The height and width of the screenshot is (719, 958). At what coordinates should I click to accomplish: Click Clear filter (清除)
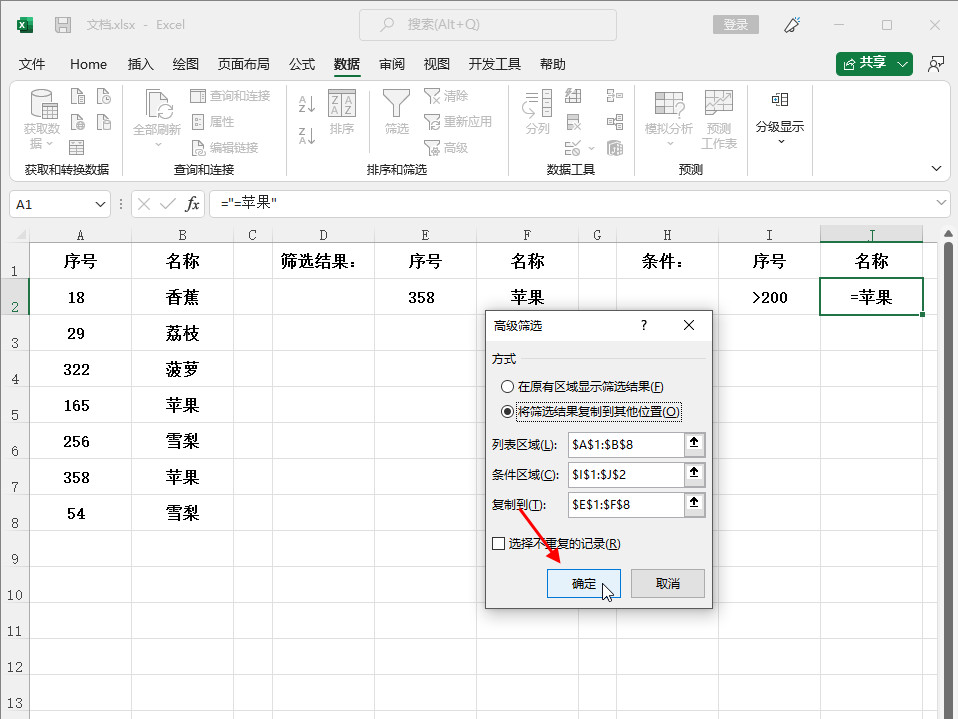[446, 96]
